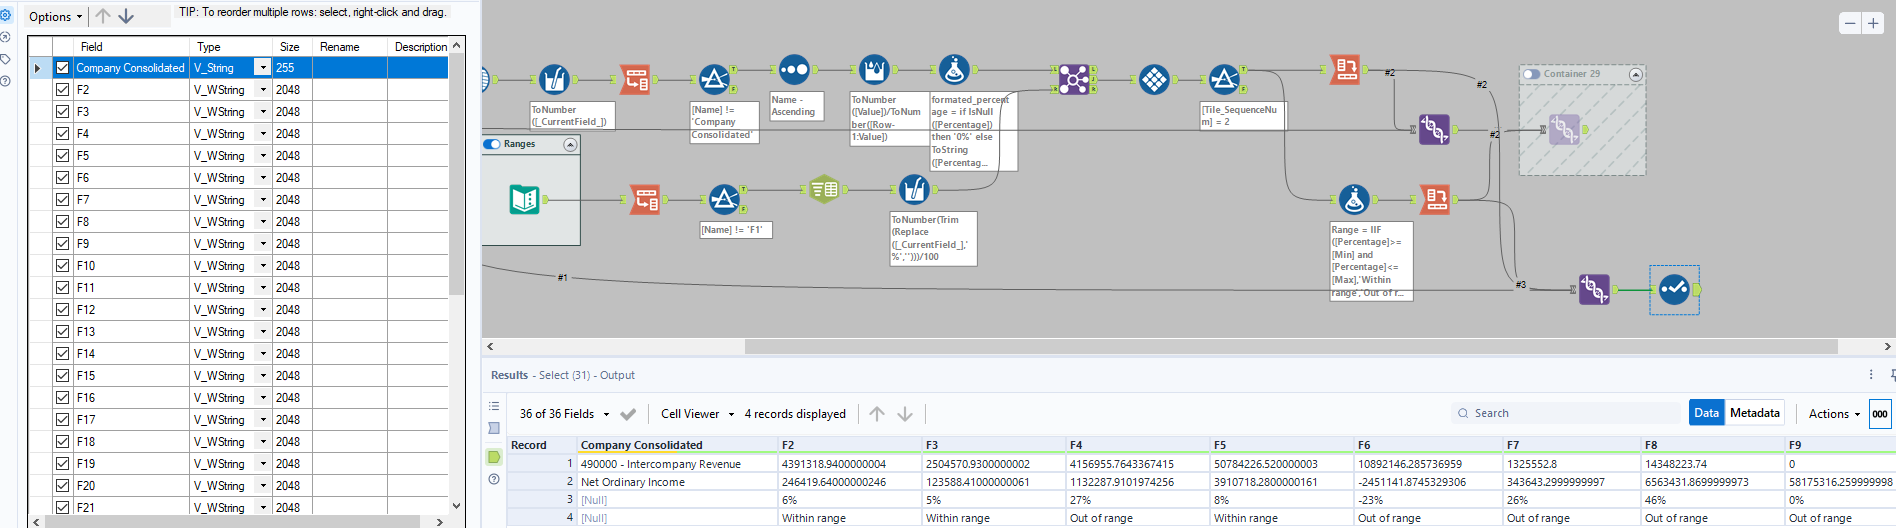
Task: Switch to the Metadata tab
Action: (x=1754, y=413)
